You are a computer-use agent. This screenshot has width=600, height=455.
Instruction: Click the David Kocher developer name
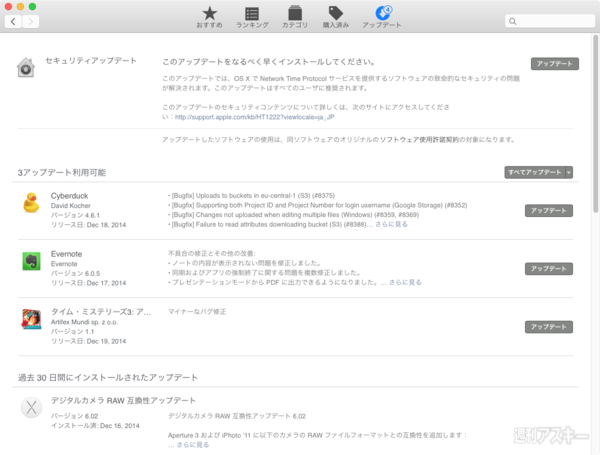70,206
